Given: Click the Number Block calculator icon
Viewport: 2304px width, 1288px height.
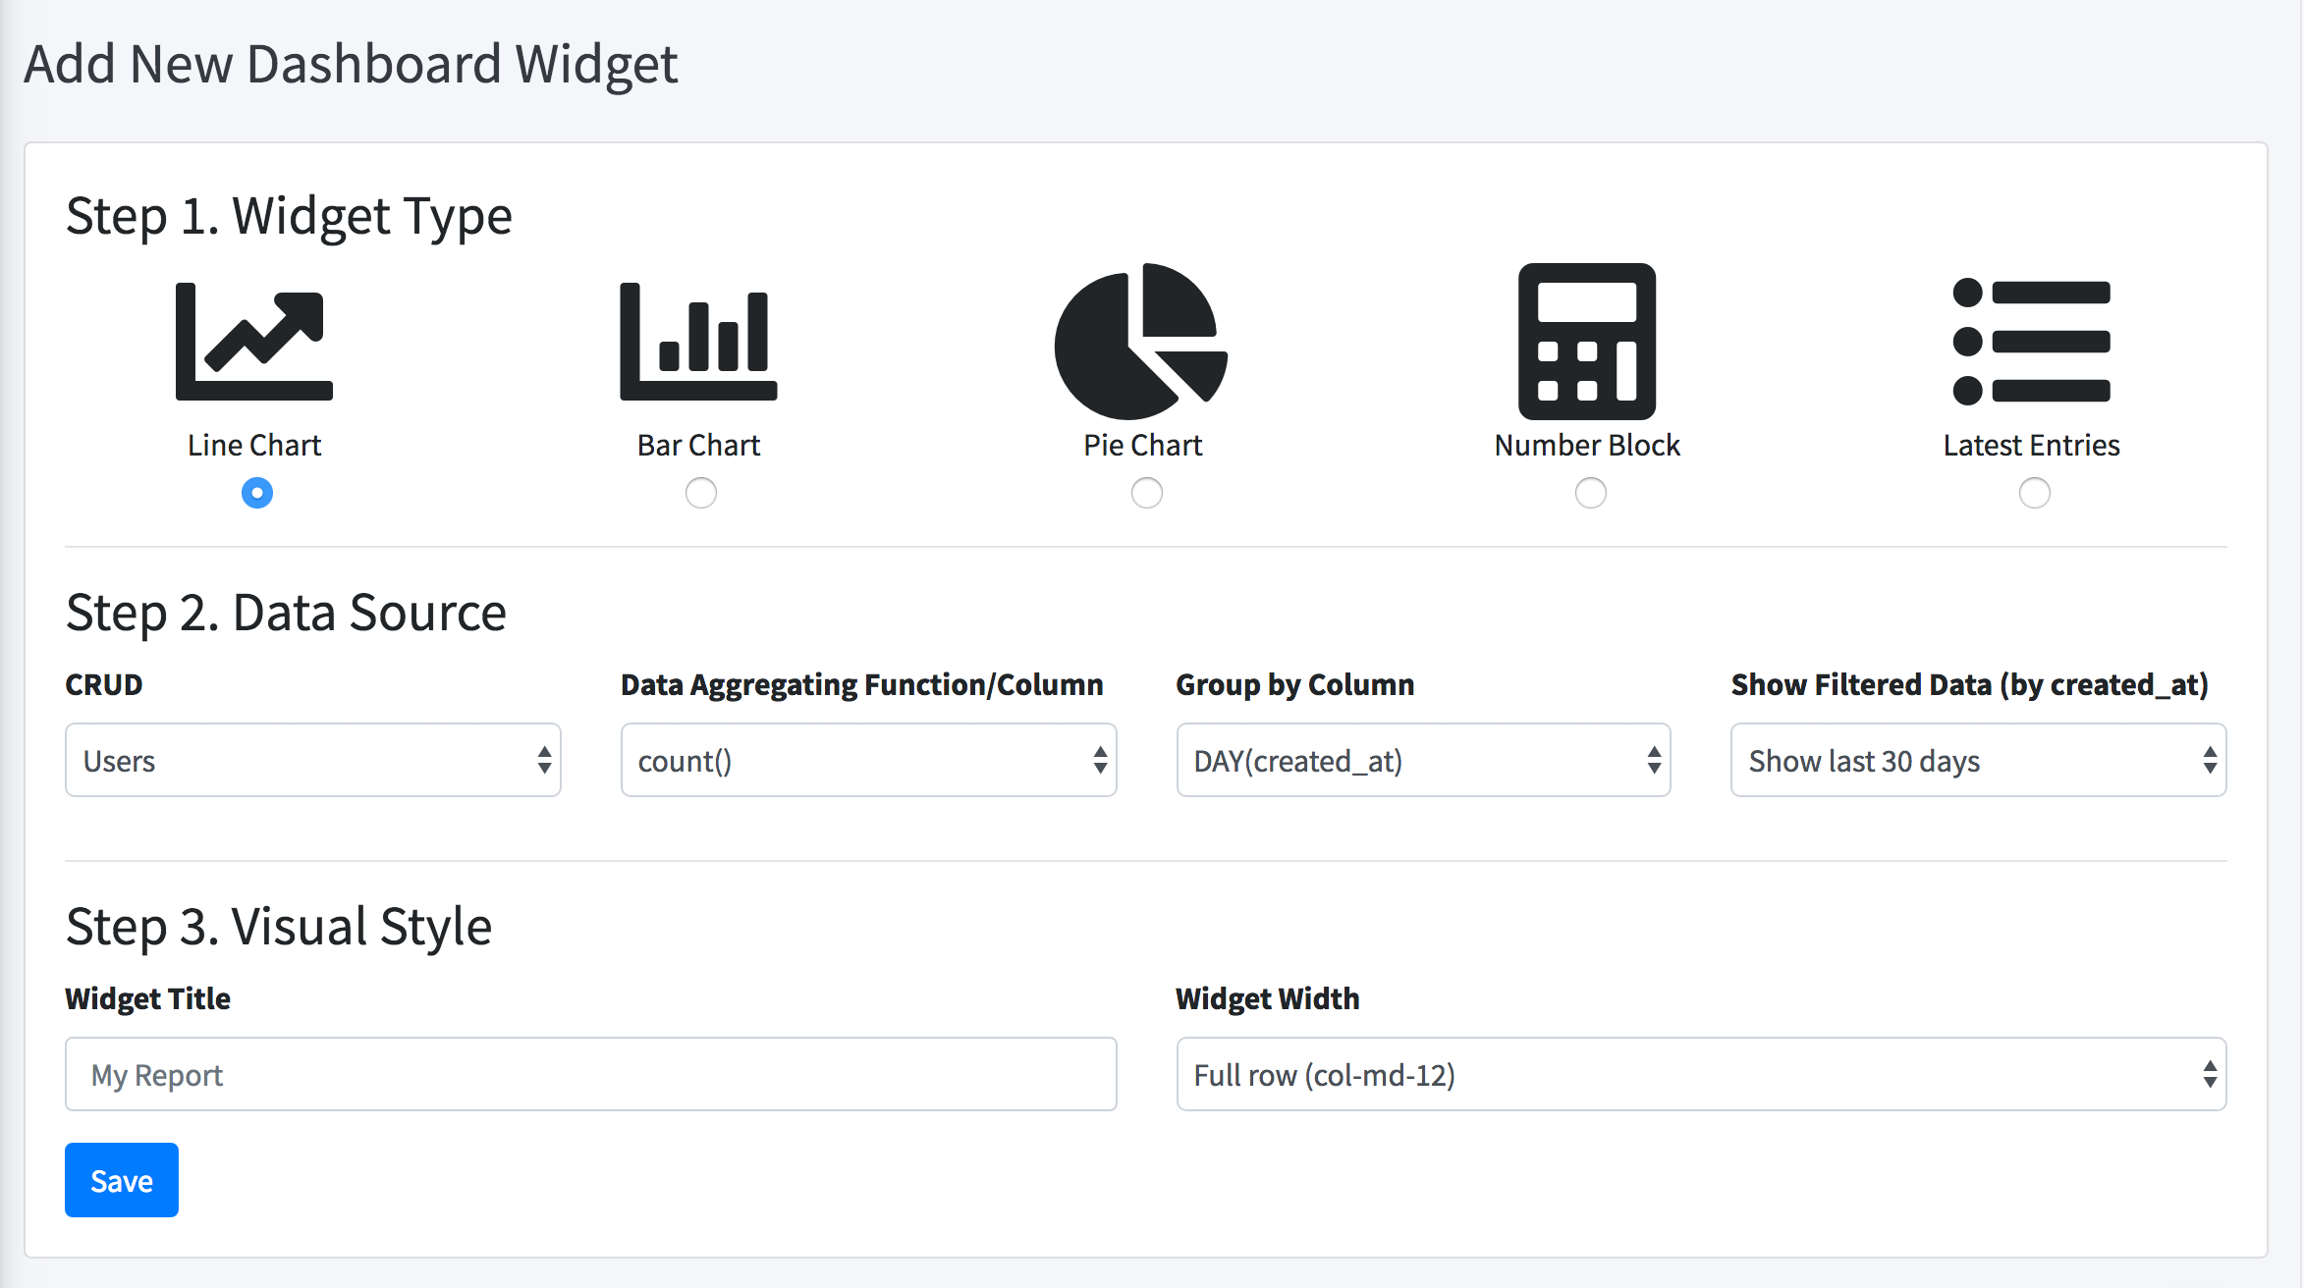Looking at the screenshot, I should click(1586, 341).
